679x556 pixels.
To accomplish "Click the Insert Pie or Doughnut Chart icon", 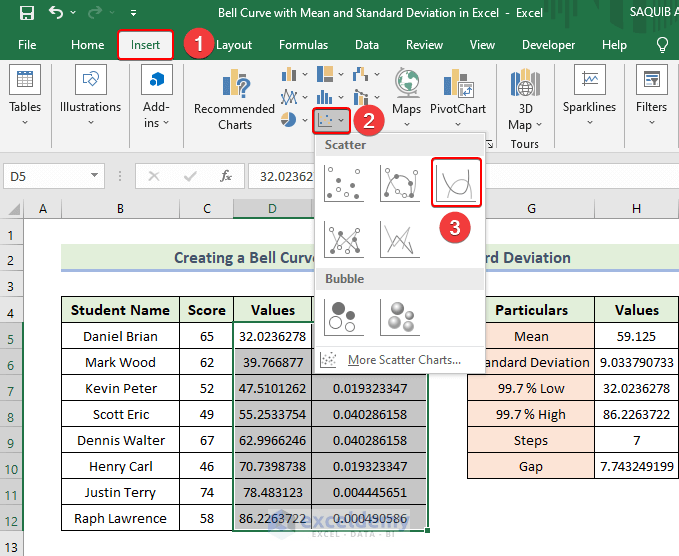I will pos(288,120).
